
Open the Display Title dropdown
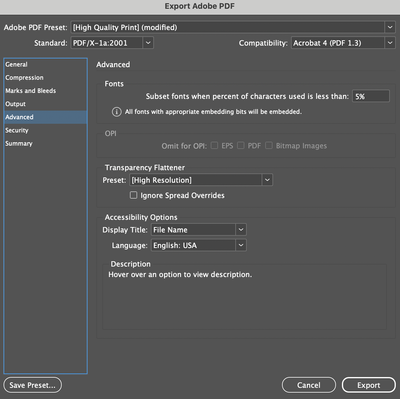[199, 230]
